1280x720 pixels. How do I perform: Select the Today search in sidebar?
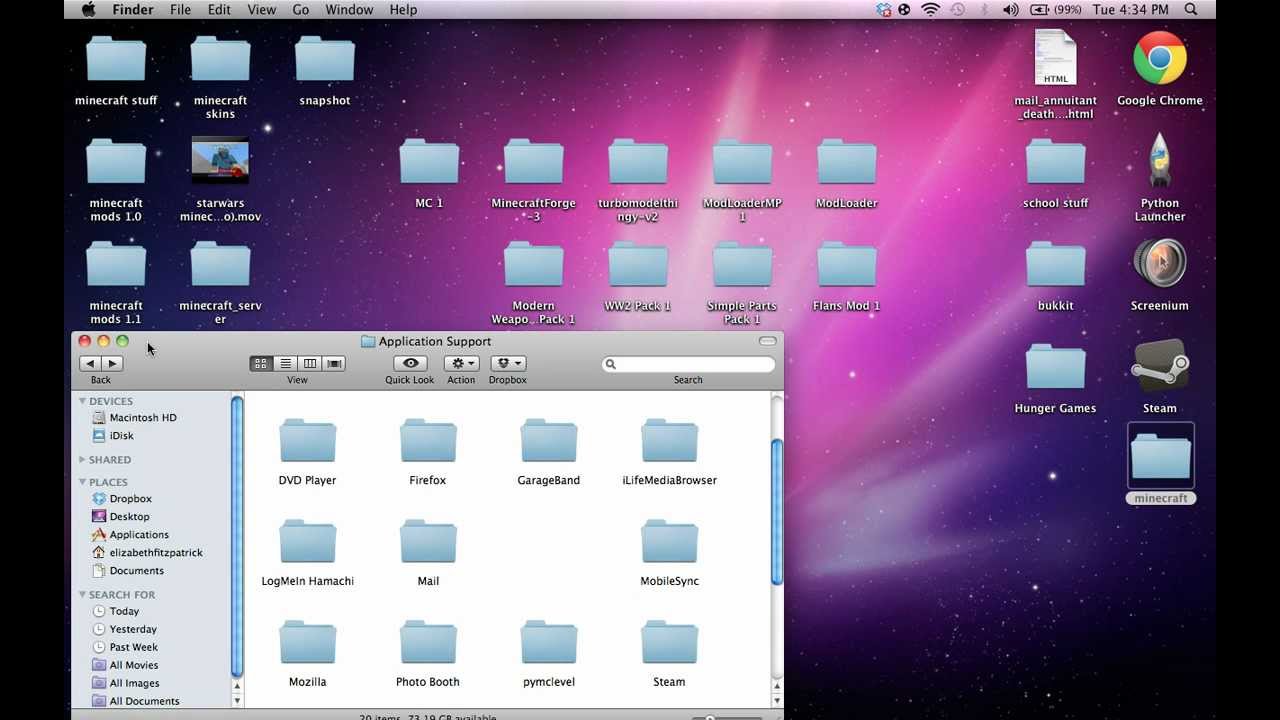(x=116, y=611)
